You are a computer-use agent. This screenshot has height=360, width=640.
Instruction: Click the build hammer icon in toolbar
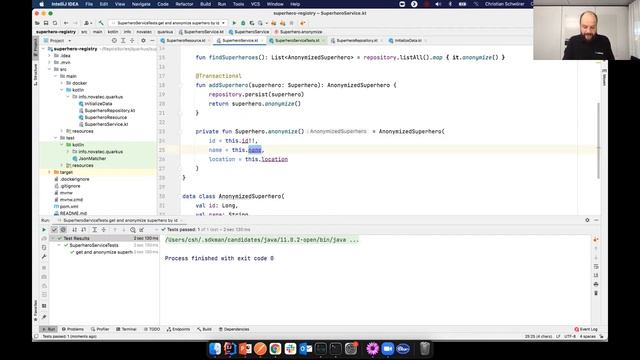coord(101,23)
